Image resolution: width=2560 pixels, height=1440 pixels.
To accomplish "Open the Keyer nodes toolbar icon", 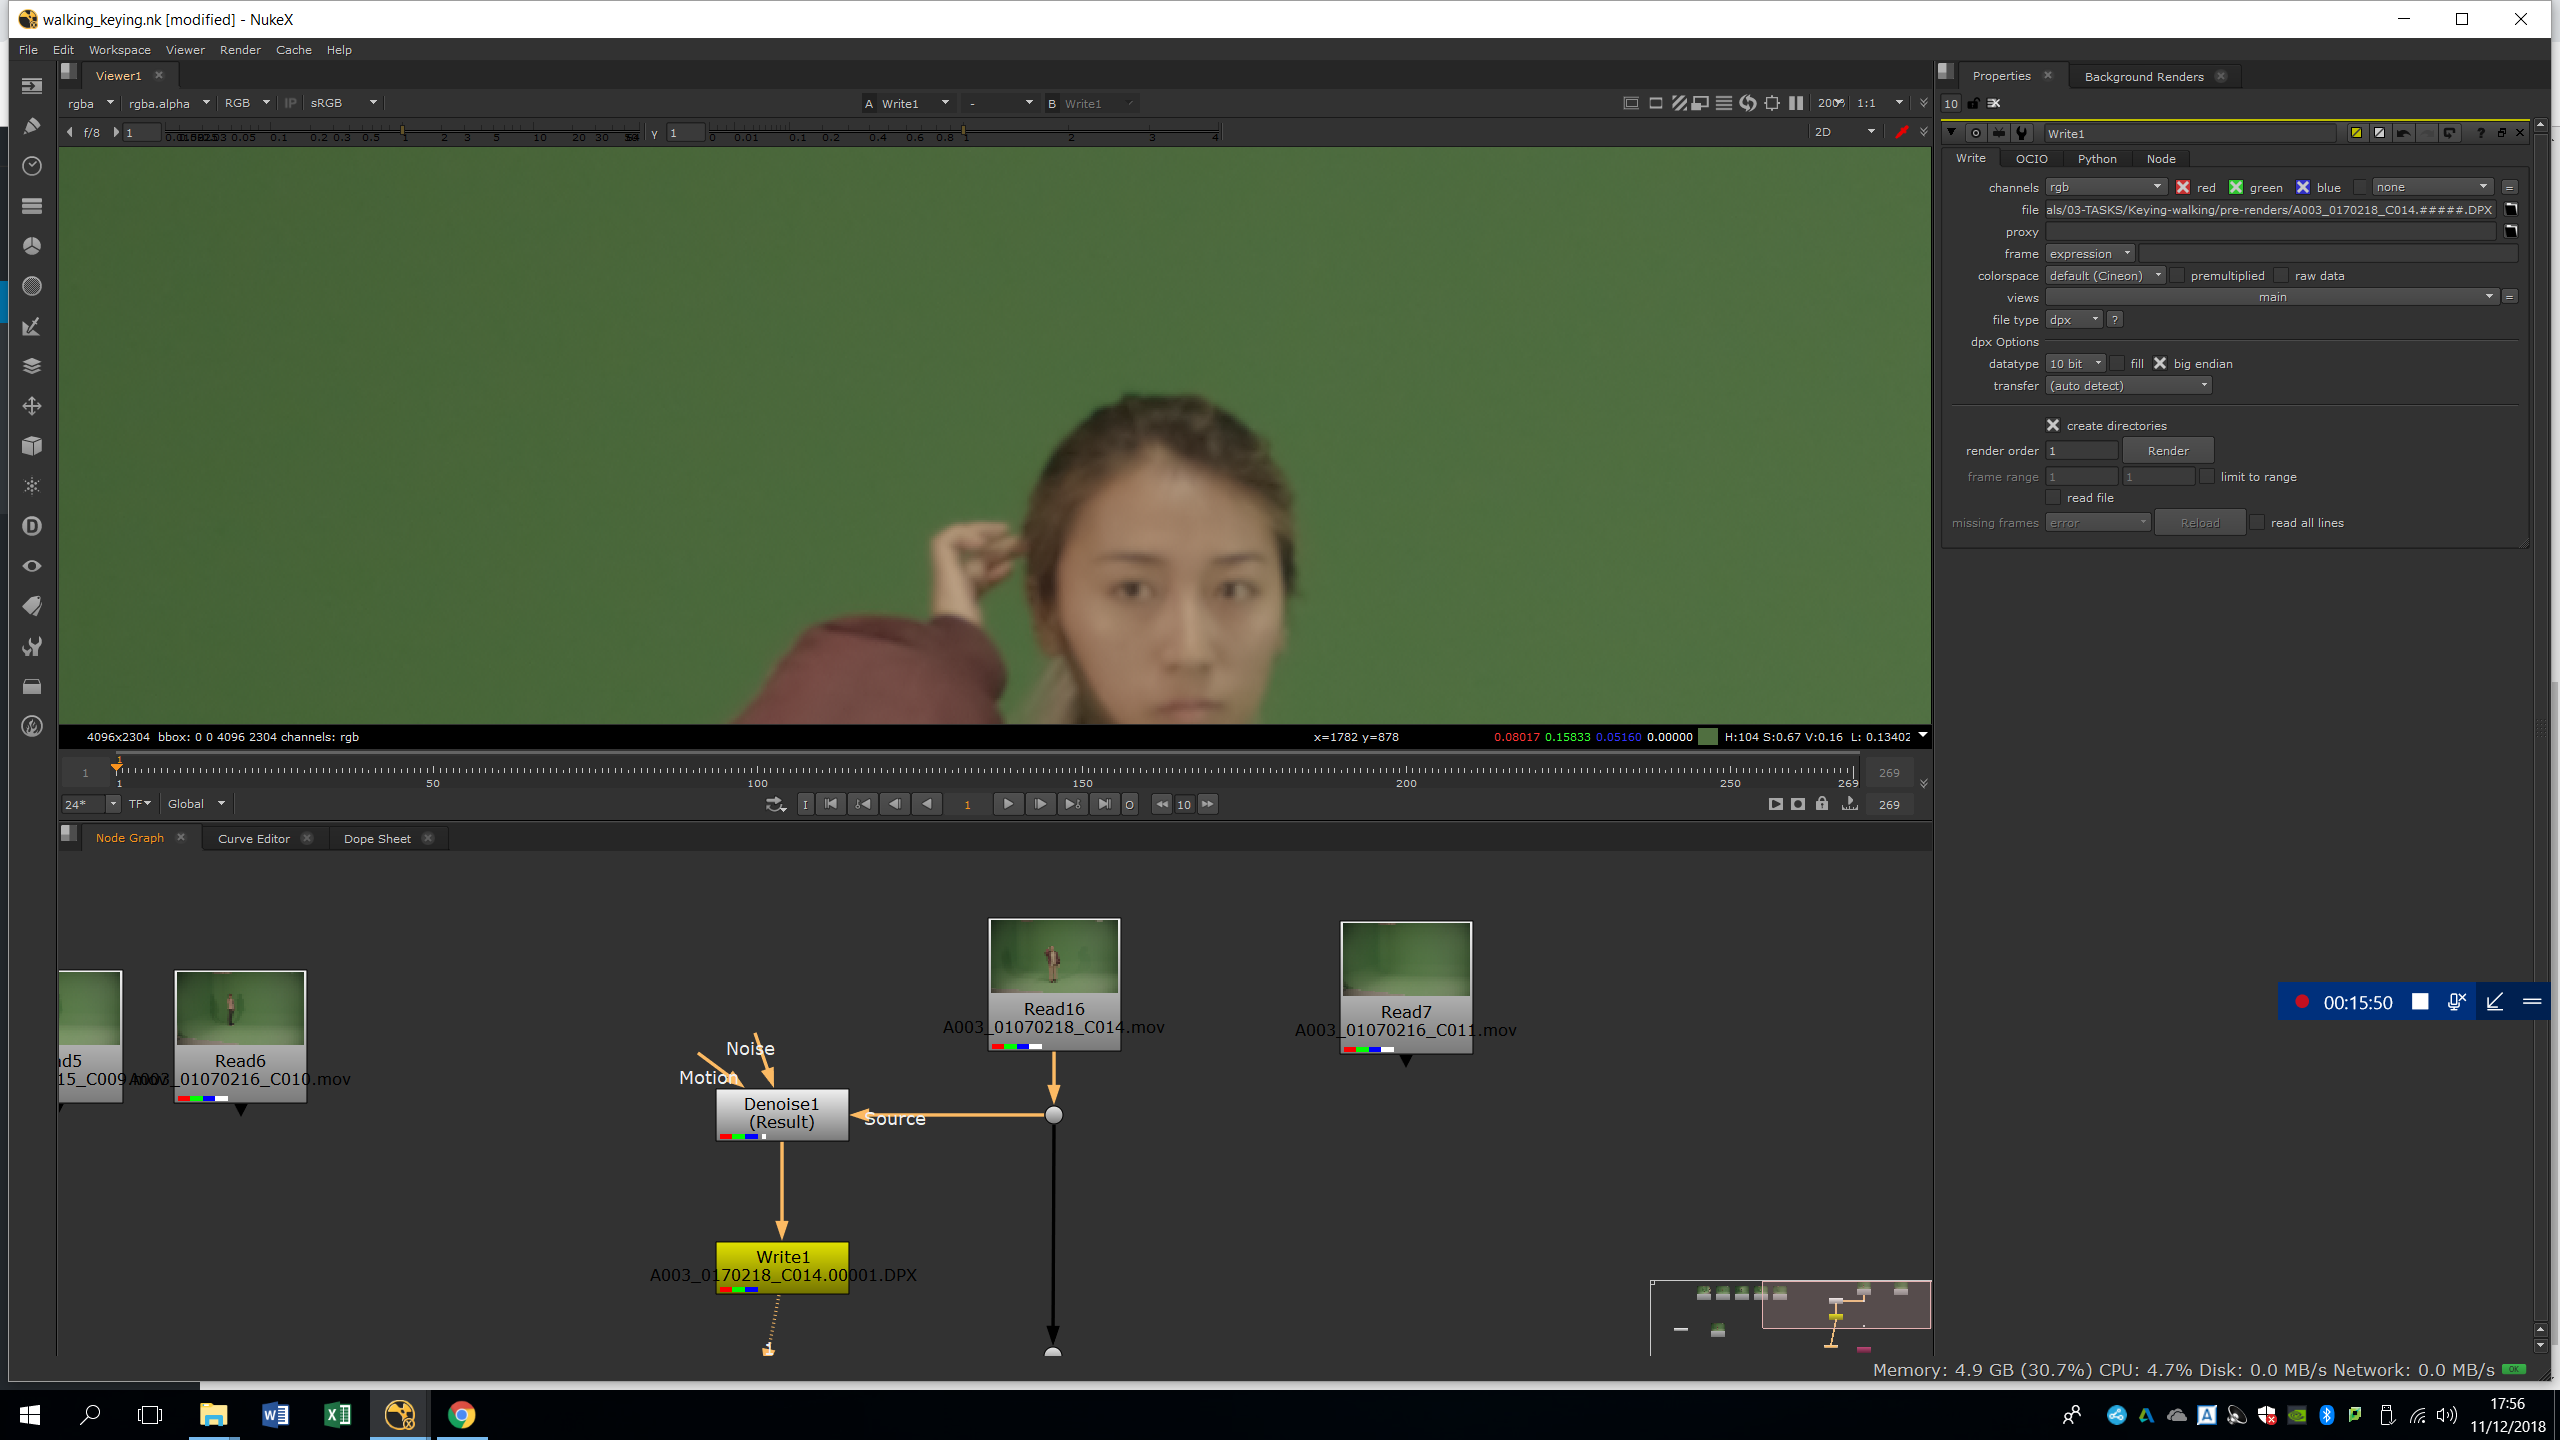I will tap(32, 327).
